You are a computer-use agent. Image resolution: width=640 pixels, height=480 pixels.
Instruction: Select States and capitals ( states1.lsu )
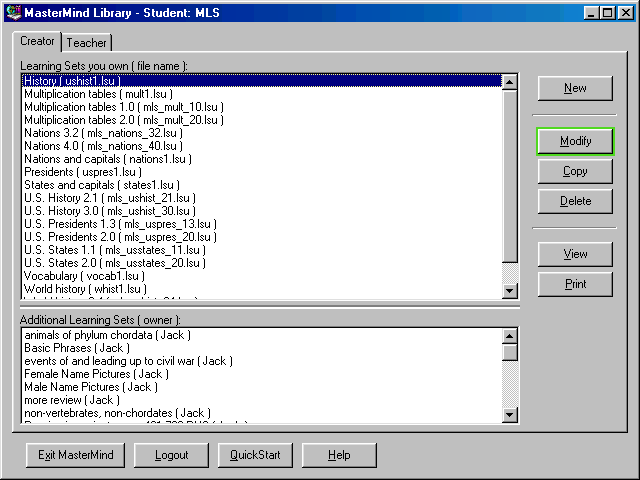pos(262,185)
